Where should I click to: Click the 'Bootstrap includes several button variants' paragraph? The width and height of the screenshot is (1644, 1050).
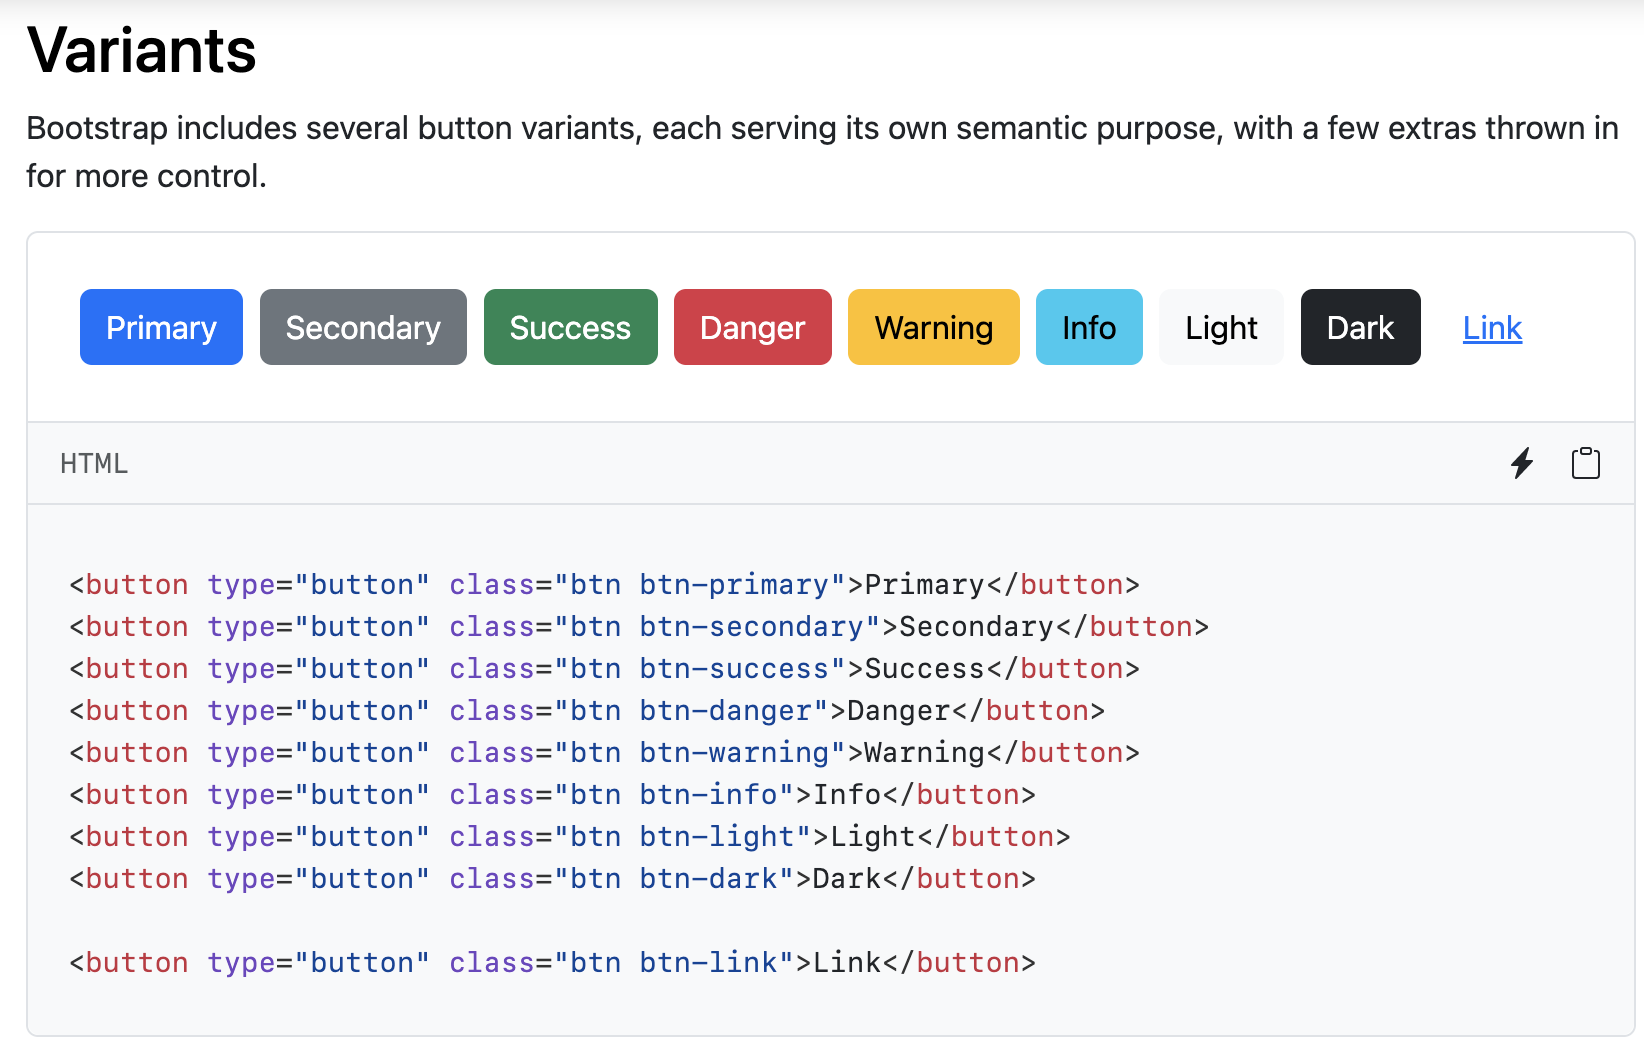(822, 152)
